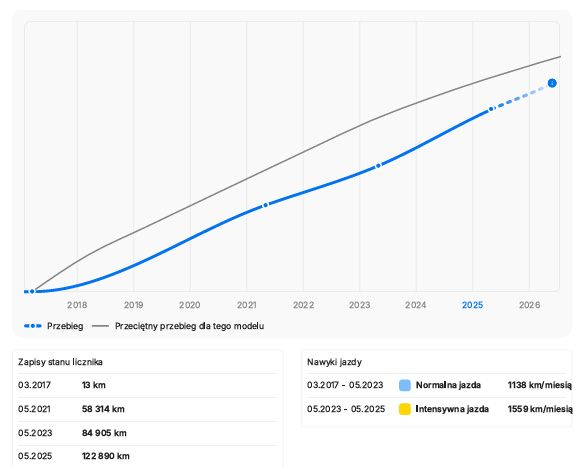
Task: Click the 05.2023 data point on blue line
Action: pos(378,165)
